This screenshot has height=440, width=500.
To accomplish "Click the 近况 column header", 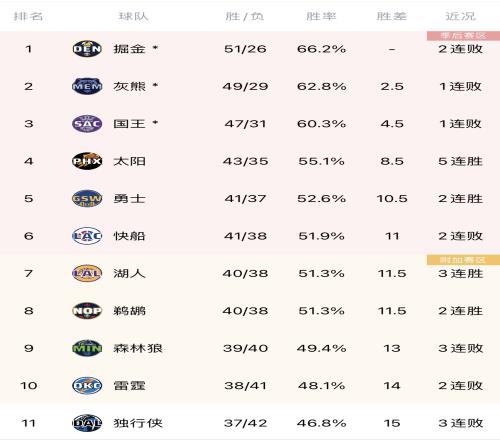I will [461, 16].
